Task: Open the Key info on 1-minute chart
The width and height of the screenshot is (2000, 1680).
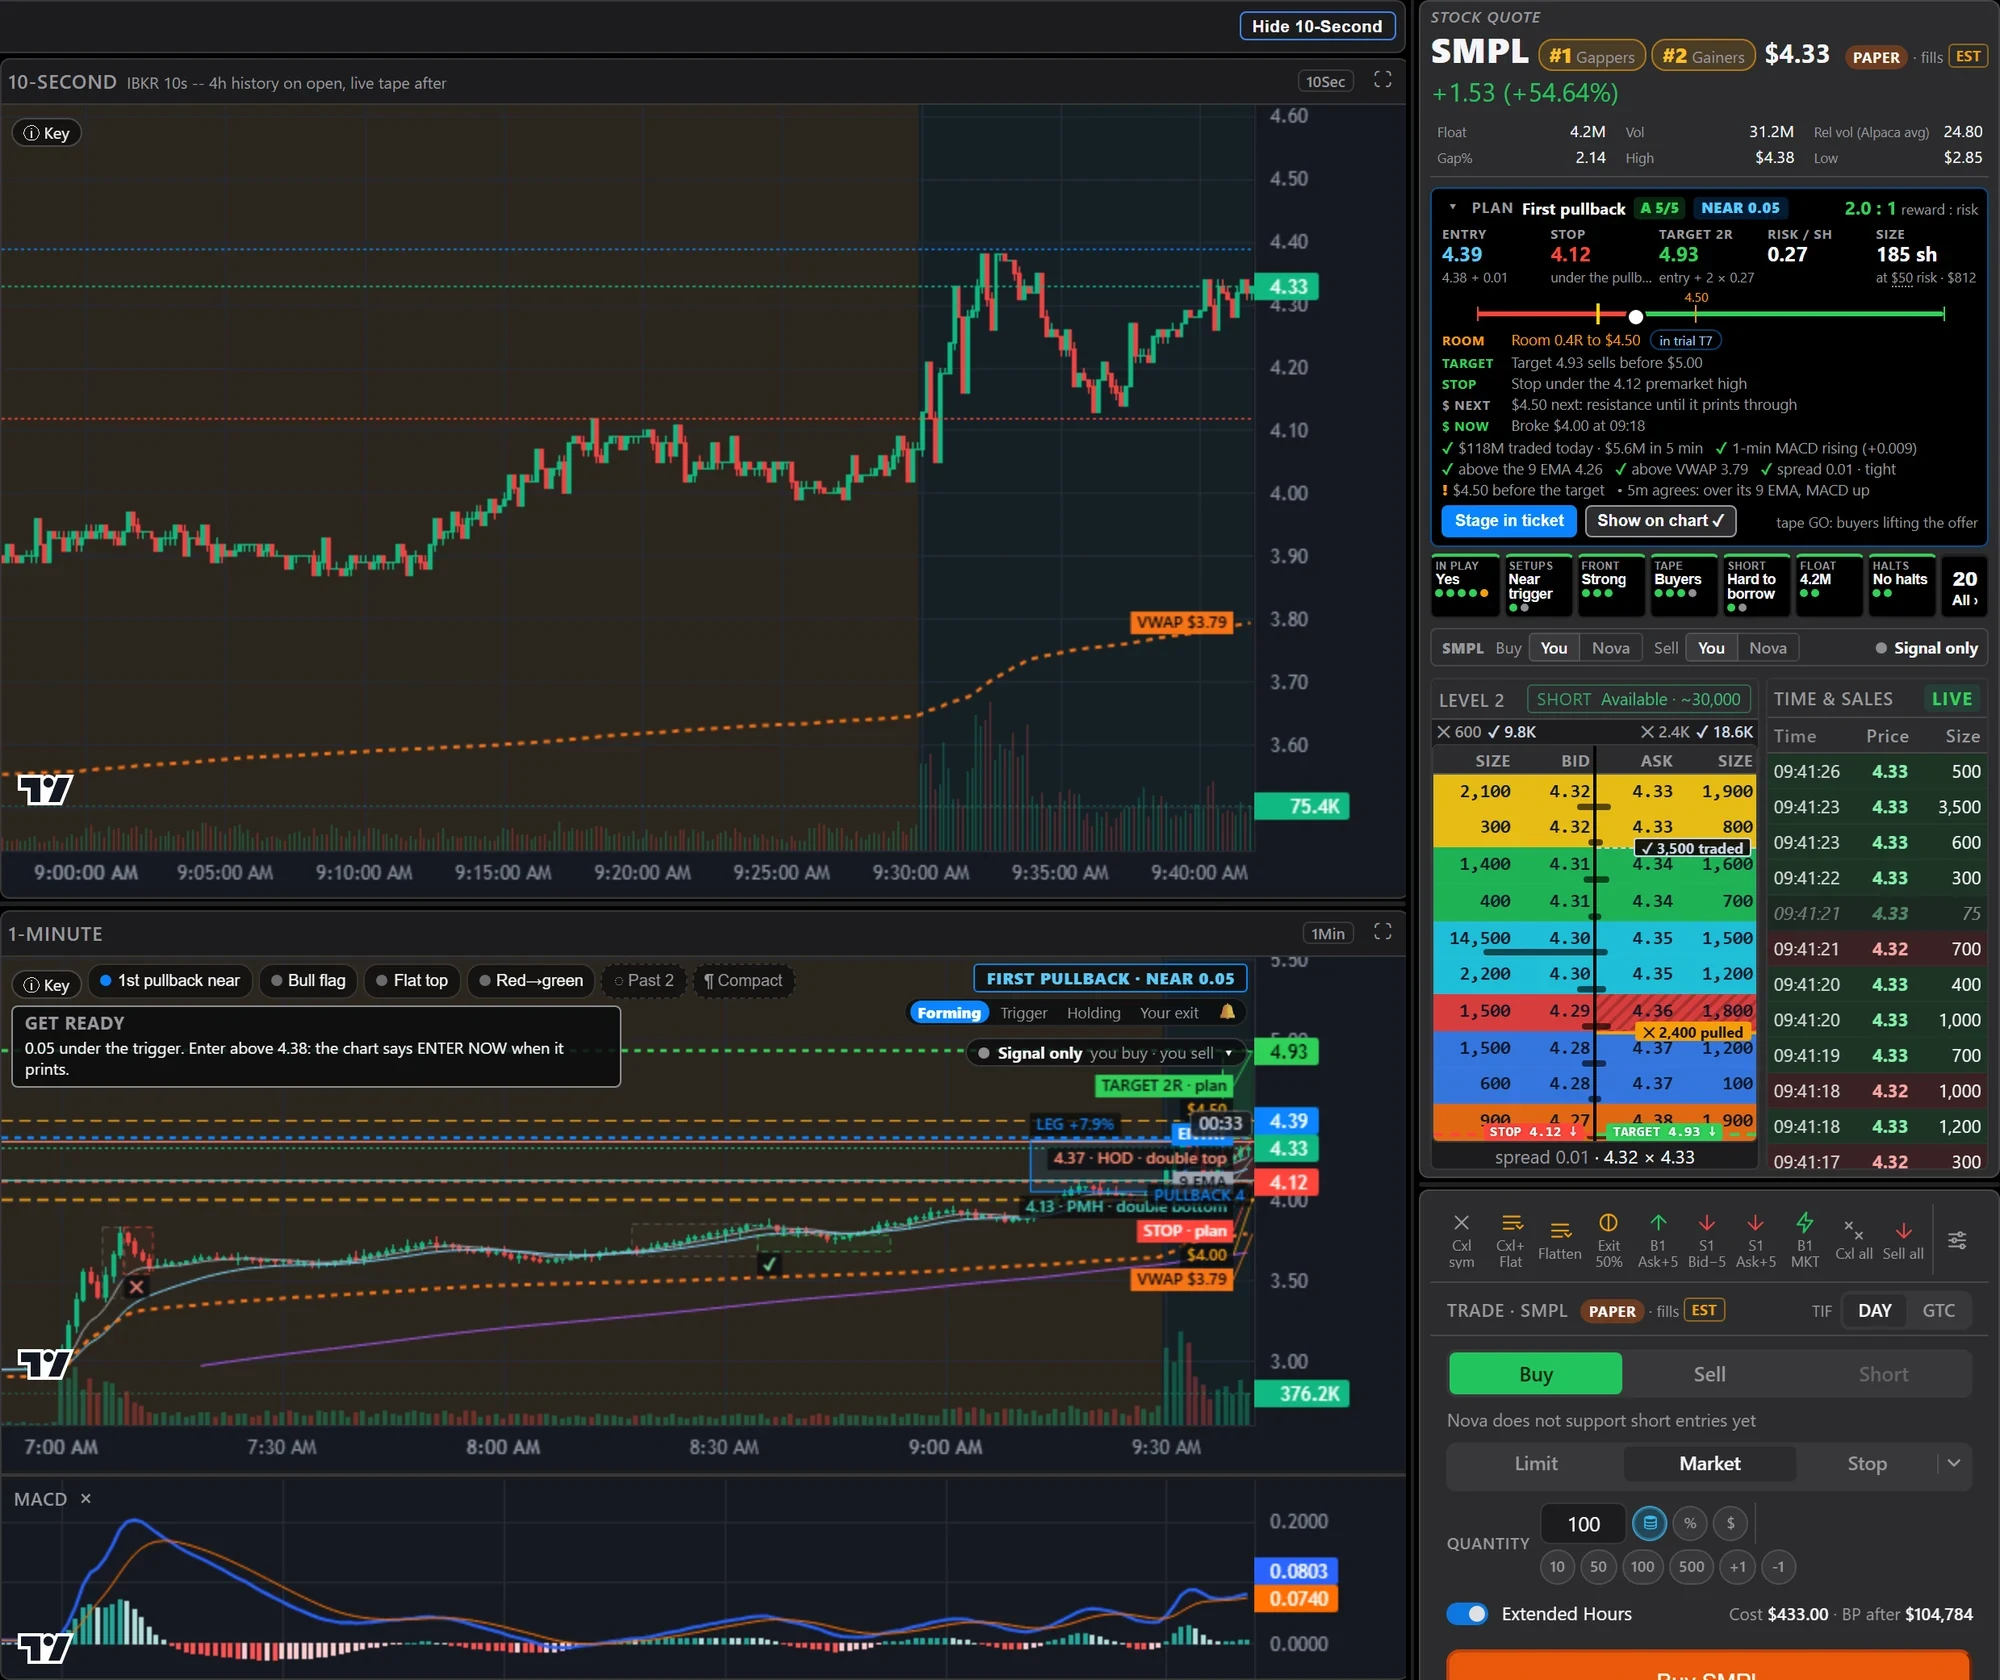Action: 46,985
